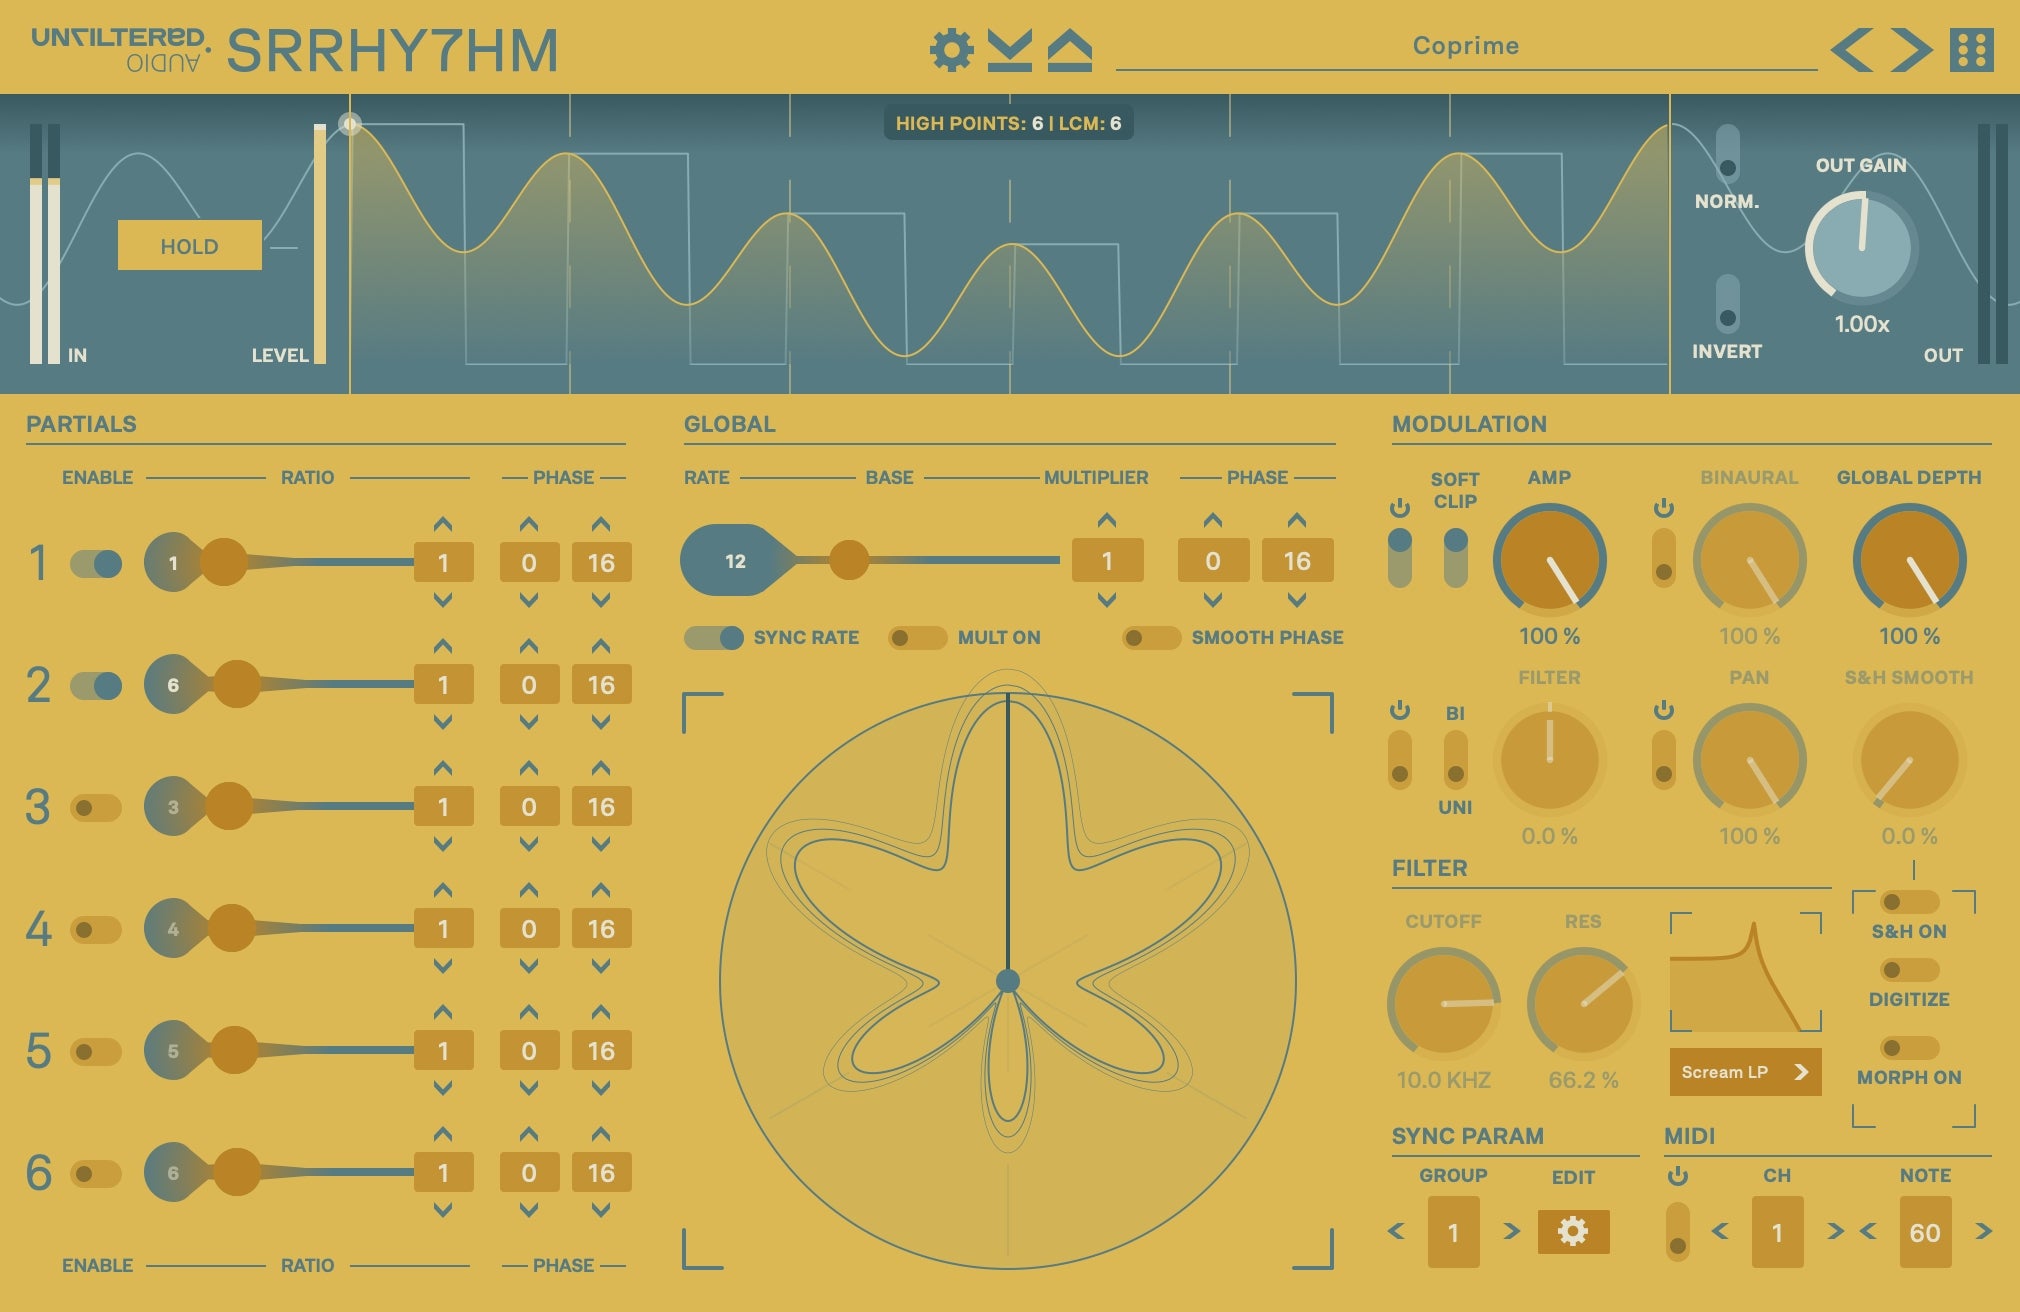Increase partial 1 ratio multiplier
Screen dimensions: 2020x1312
(443, 524)
